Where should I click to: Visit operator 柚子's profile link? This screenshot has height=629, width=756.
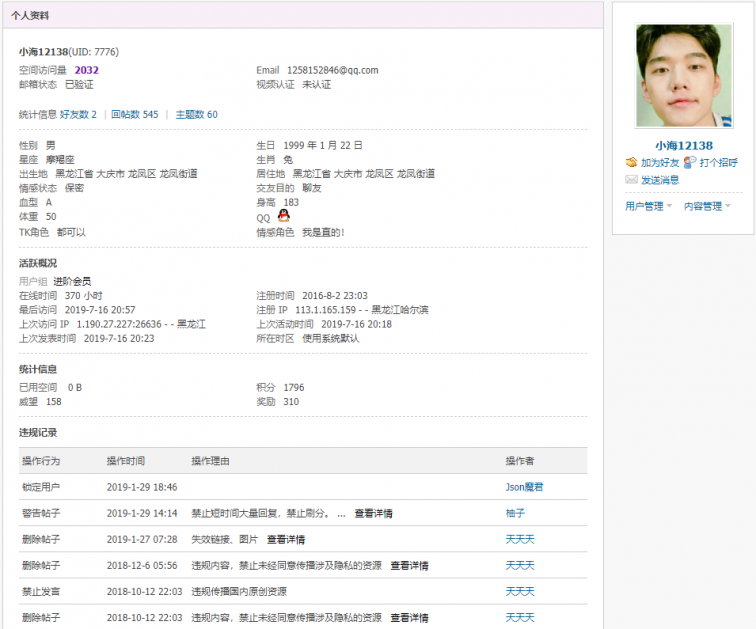515,513
